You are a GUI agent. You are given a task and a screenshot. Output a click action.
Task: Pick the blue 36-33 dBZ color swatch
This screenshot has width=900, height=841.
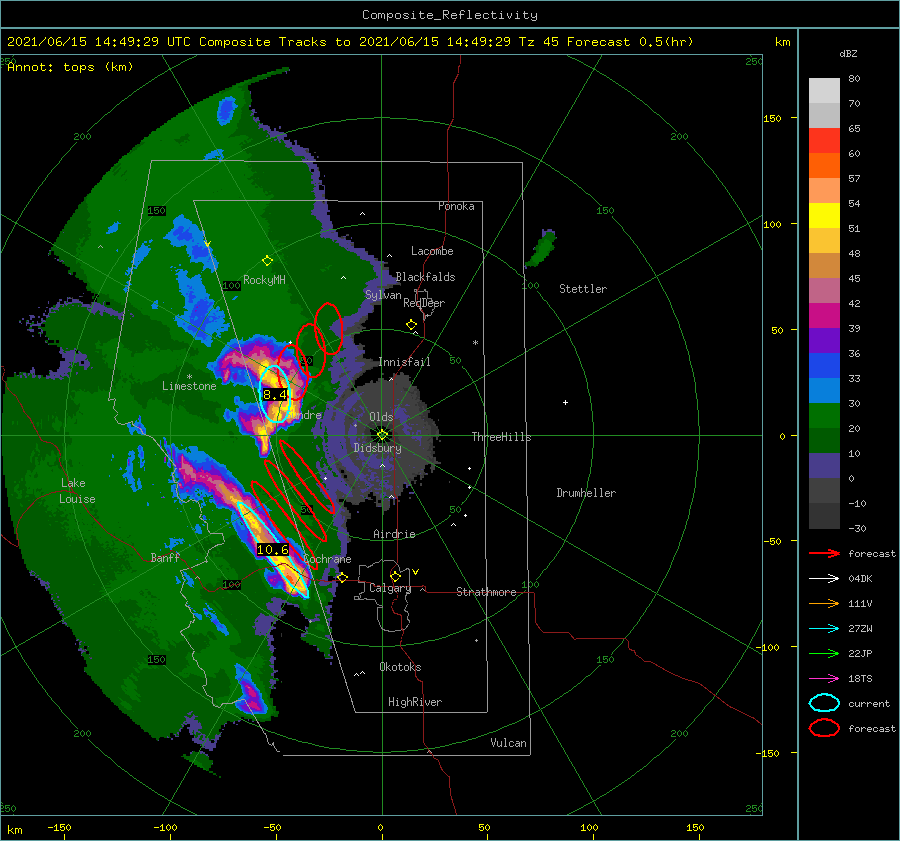[824, 366]
